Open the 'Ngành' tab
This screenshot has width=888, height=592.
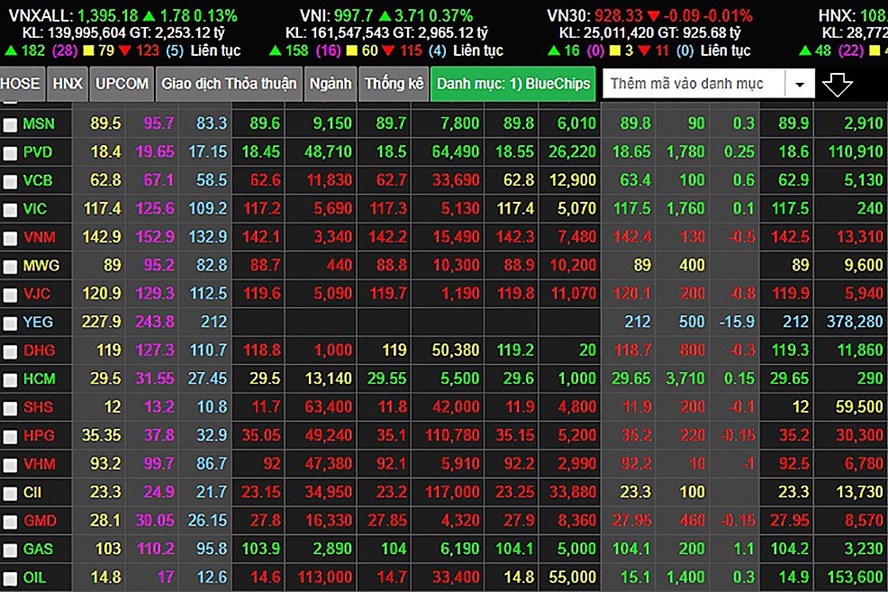330,84
